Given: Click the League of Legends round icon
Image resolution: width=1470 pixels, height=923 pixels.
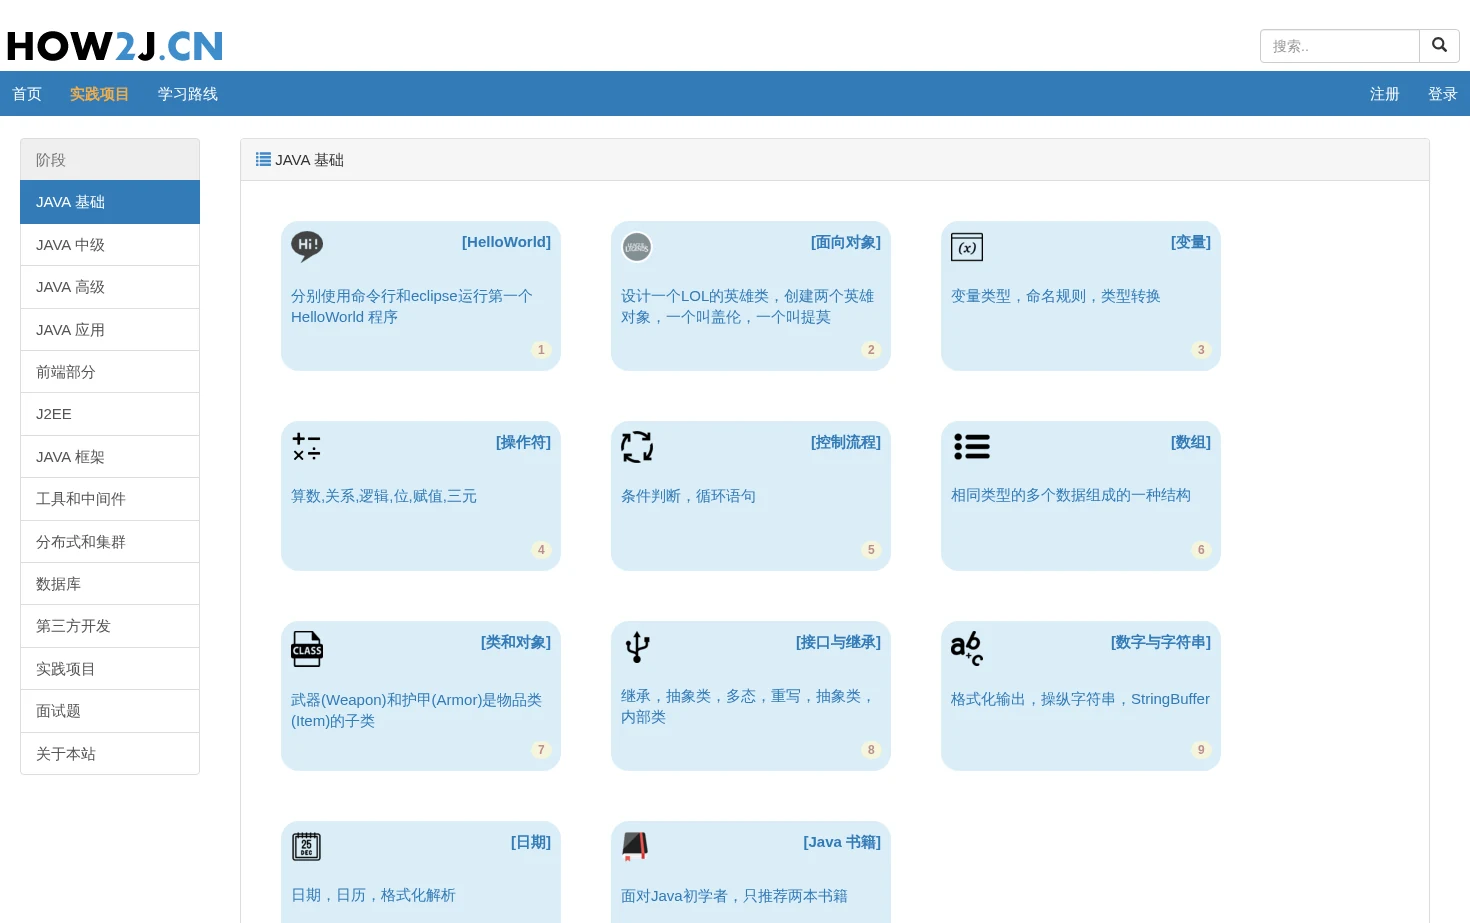Looking at the screenshot, I should pos(637,247).
